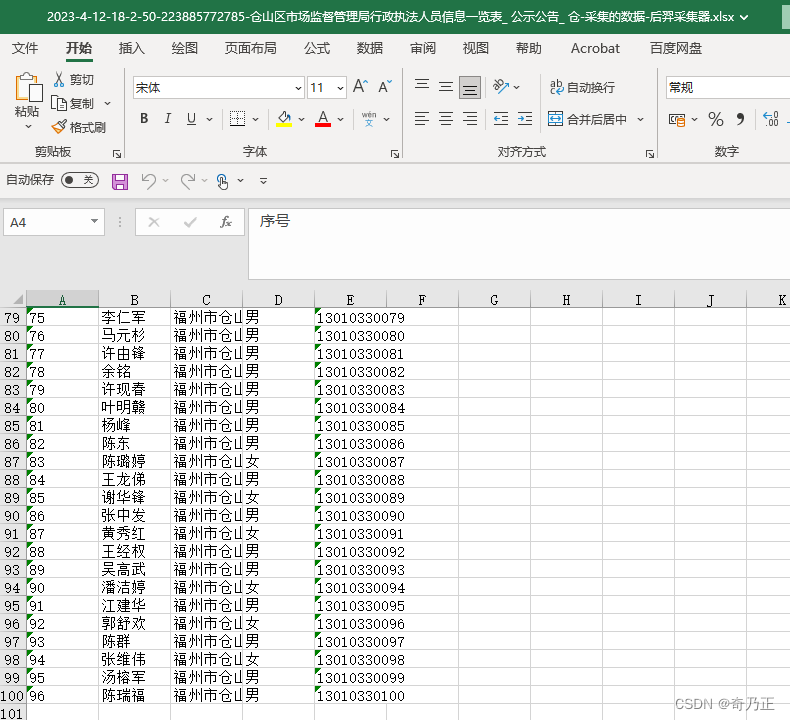Viewport: 790px width, 720px height.
Task: Decrease font size with small A
Action: click(x=385, y=87)
